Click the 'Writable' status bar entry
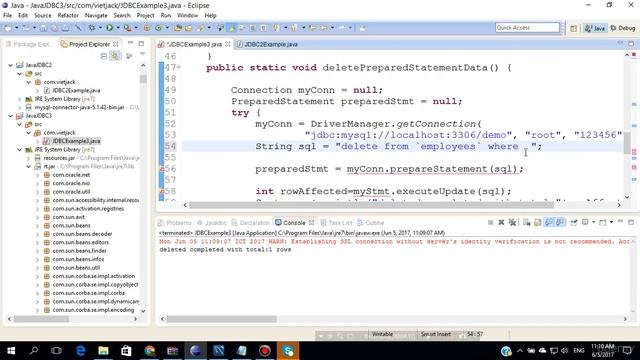640x360 pixels. click(382, 334)
